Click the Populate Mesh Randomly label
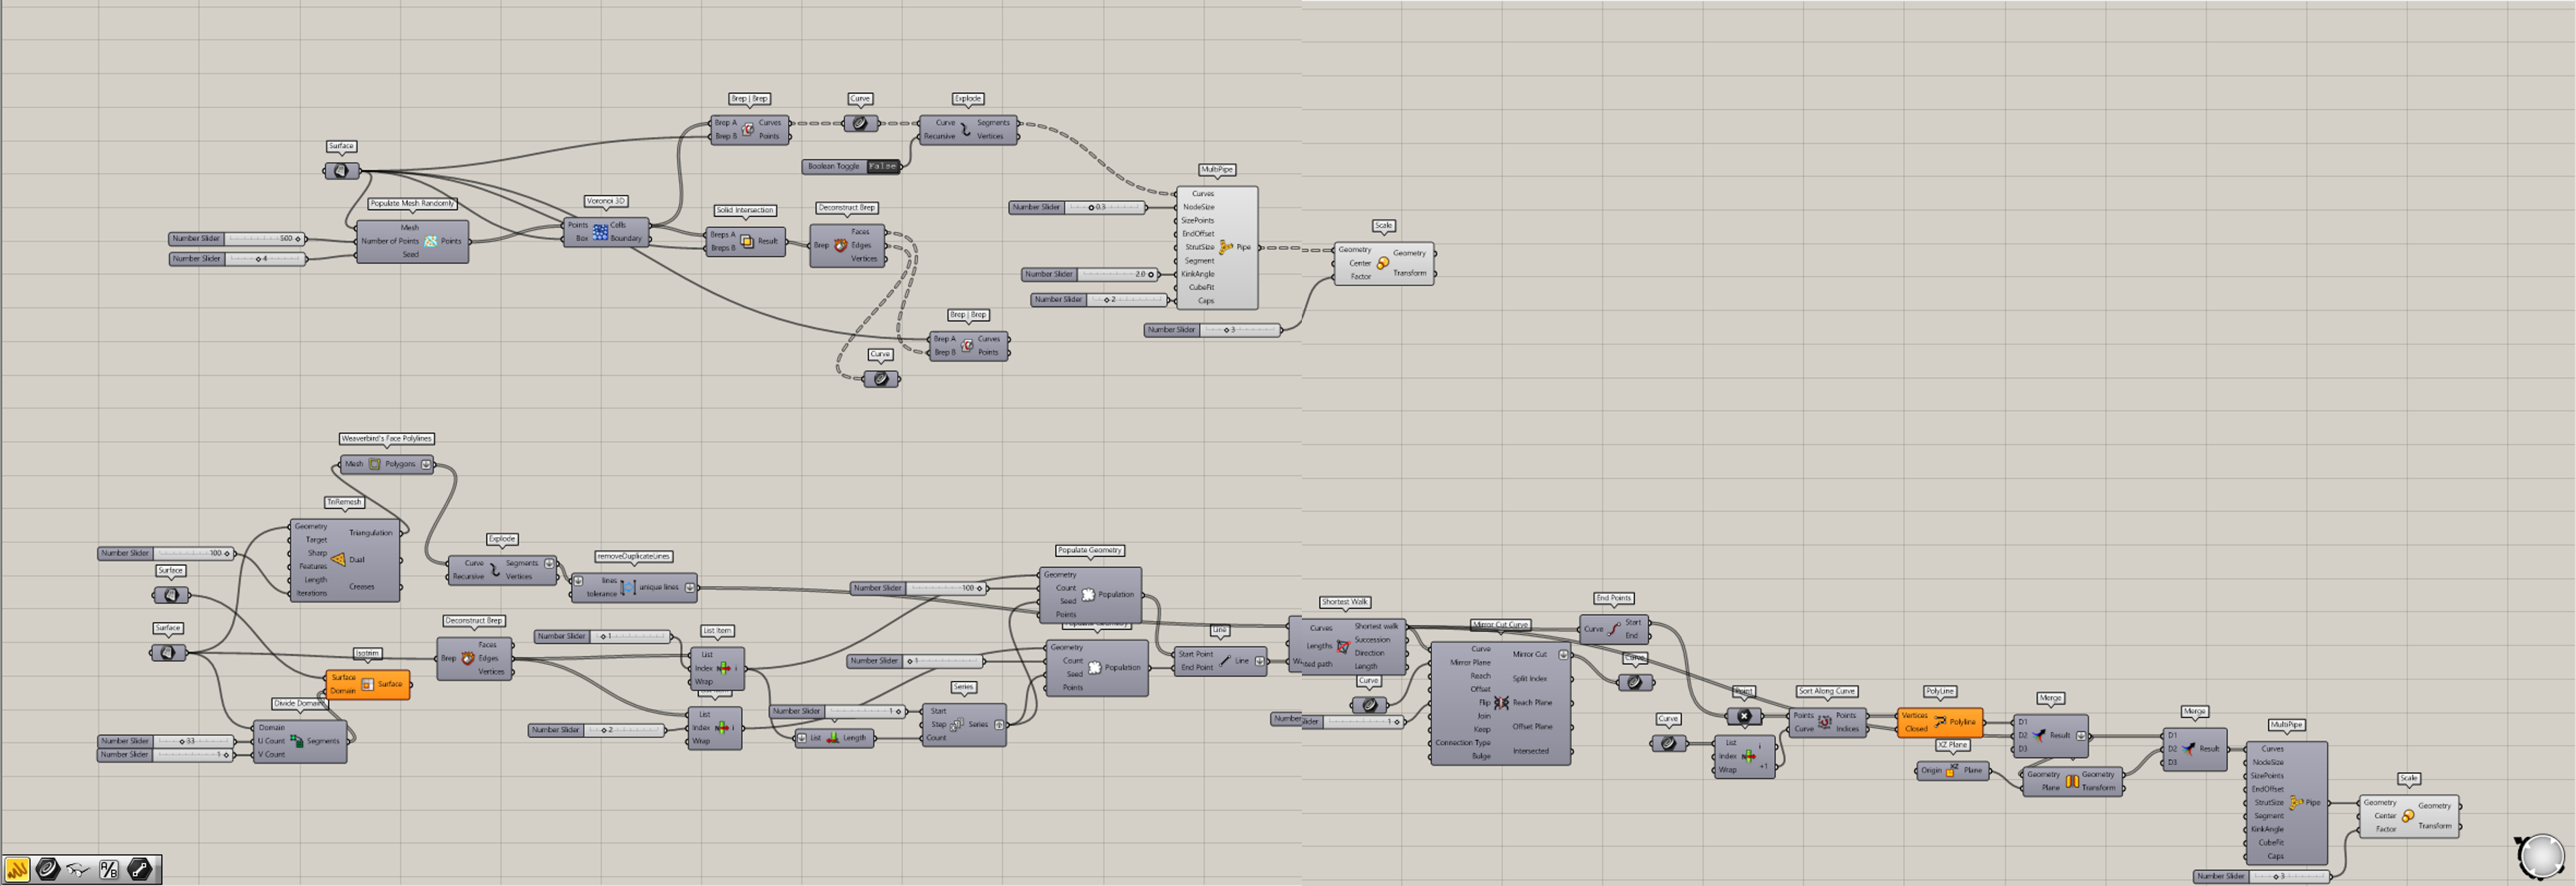Screen dimensions: 2576x886 pos(412,203)
